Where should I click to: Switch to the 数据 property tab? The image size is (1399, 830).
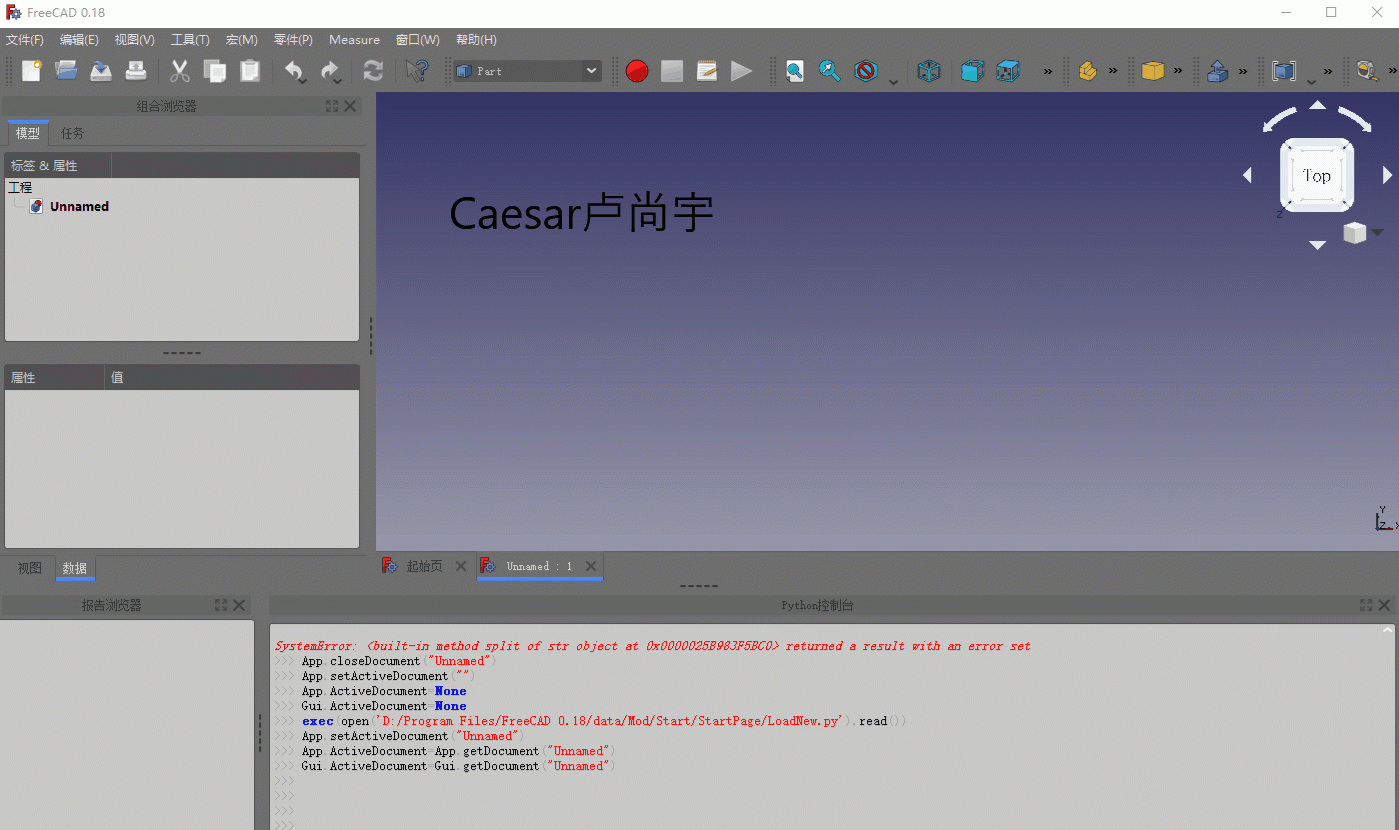coord(74,568)
